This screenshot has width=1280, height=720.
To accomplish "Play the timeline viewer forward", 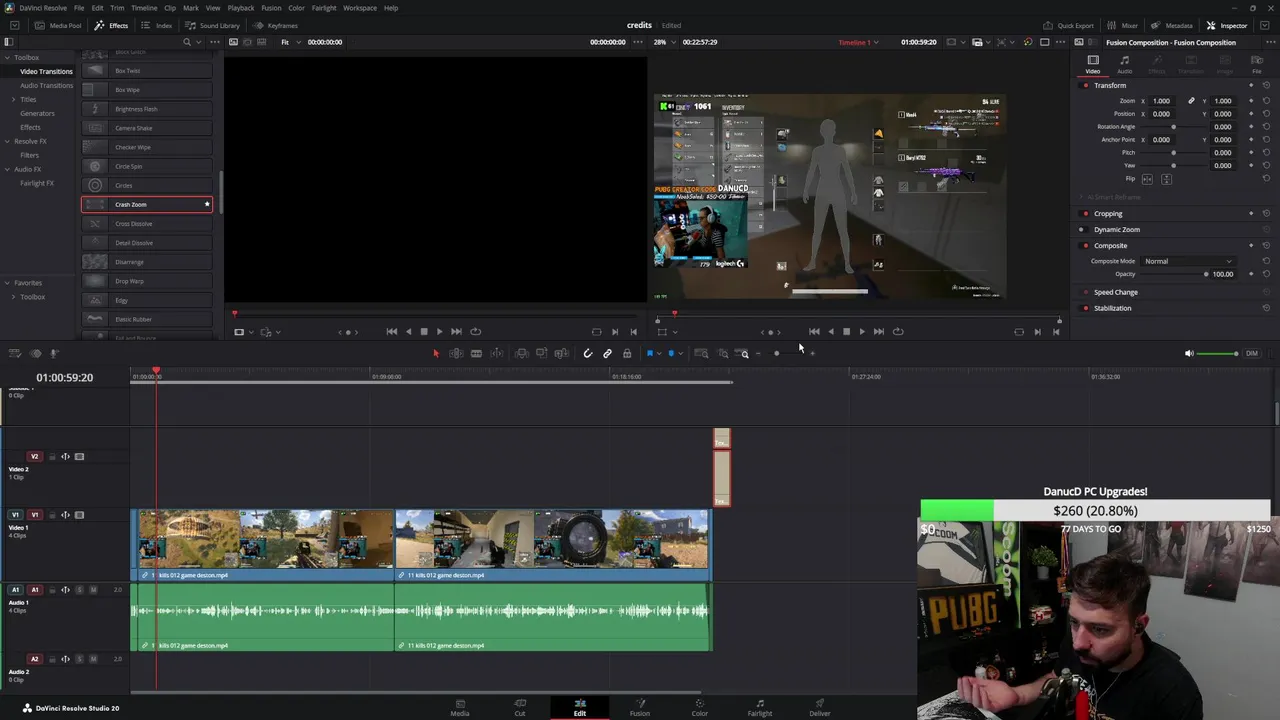I will point(862,332).
